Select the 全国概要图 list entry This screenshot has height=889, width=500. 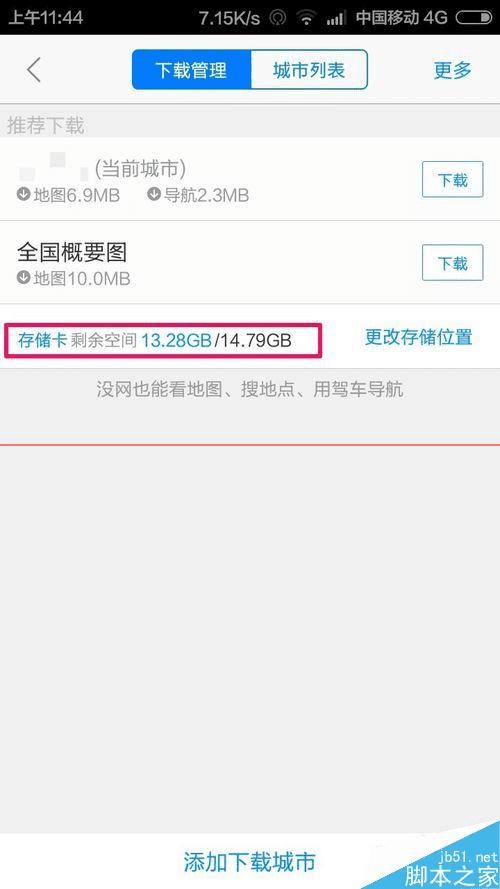pyautogui.click(x=250, y=263)
